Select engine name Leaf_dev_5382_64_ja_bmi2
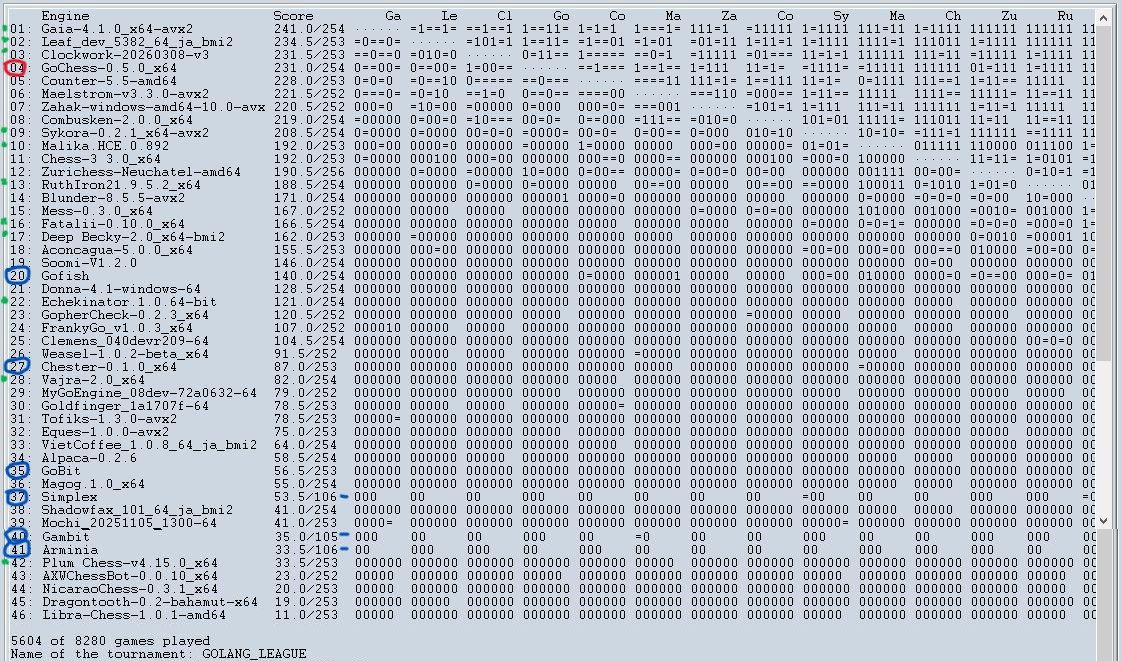Viewport: 1122px width, 661px height. click(x=137, y=42)
